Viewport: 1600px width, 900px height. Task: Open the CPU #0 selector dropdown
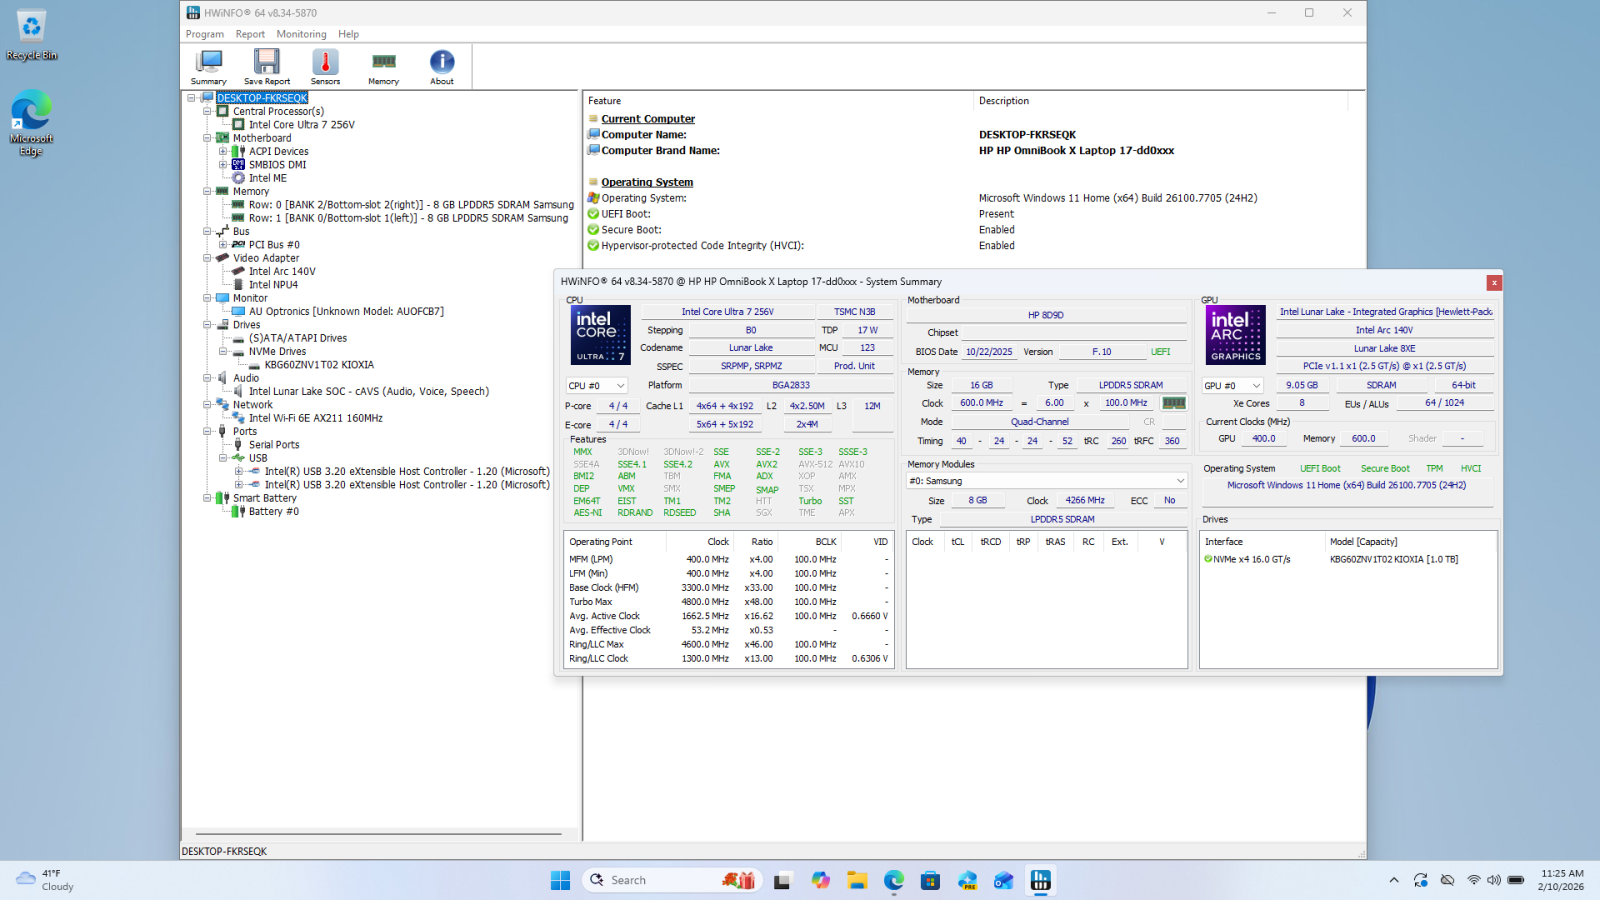[x=597, y=386]
